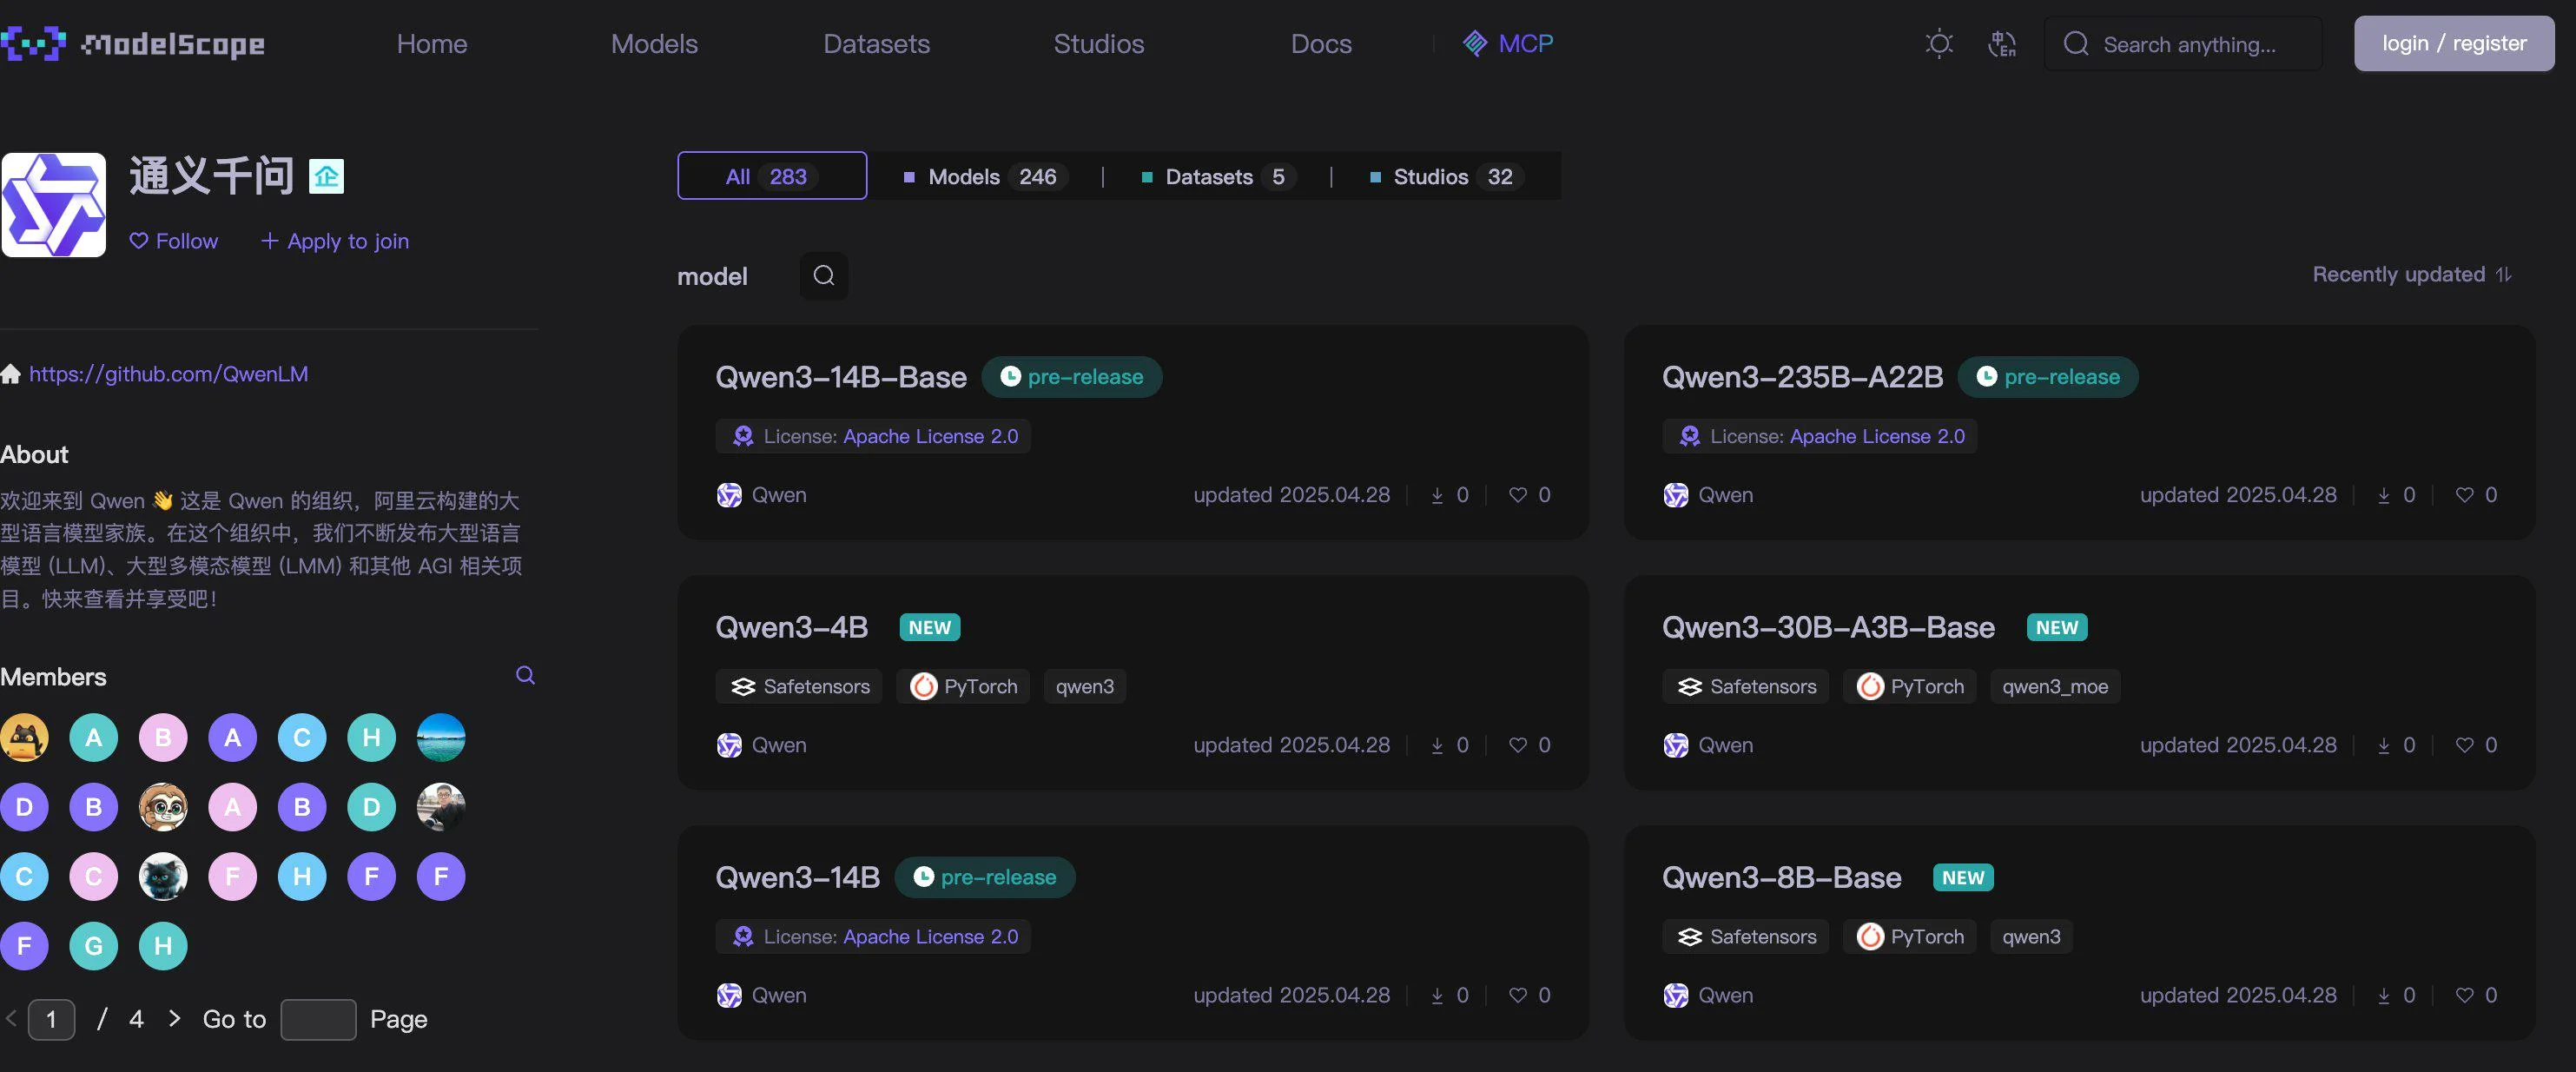The height and width of the screenshot is (1072, 2576).
Task: Click the Qwen owner icon on Qwen3-14B-Base
Action: point(729,495)
